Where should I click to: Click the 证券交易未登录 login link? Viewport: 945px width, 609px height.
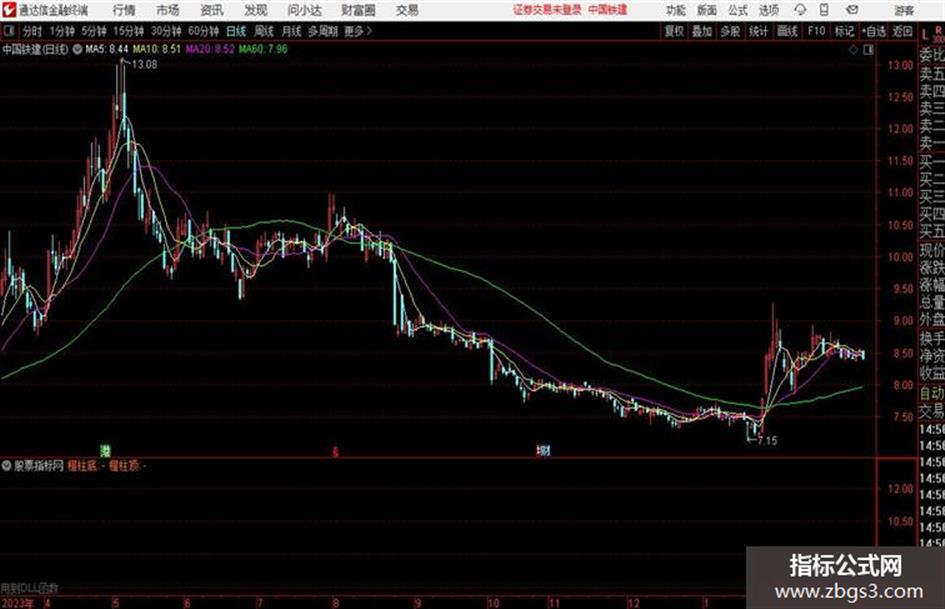pos(548,10)
